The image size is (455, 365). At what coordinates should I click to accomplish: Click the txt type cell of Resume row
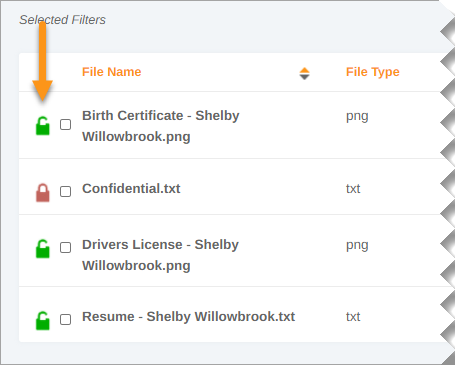click(x=353, y=317)
